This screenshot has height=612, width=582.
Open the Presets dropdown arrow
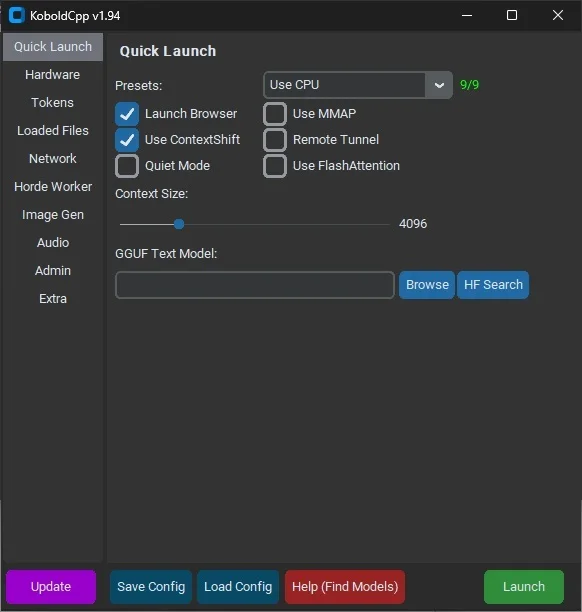coord(439,85)
